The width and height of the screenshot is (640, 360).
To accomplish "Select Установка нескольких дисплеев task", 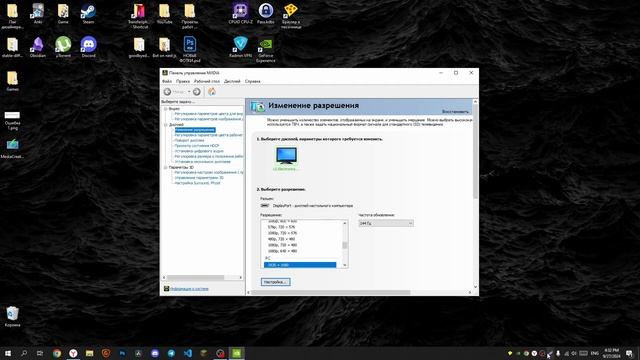I will point(202,162).
